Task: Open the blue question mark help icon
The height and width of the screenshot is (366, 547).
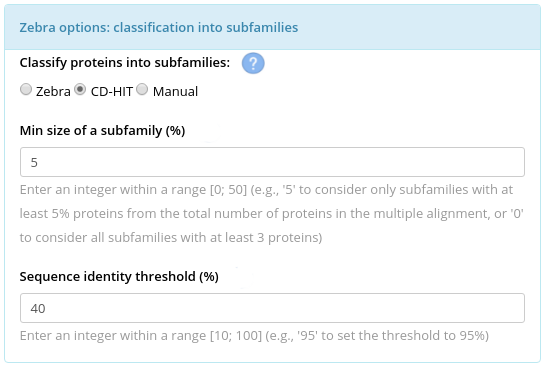Action: [x=253, y=63]
